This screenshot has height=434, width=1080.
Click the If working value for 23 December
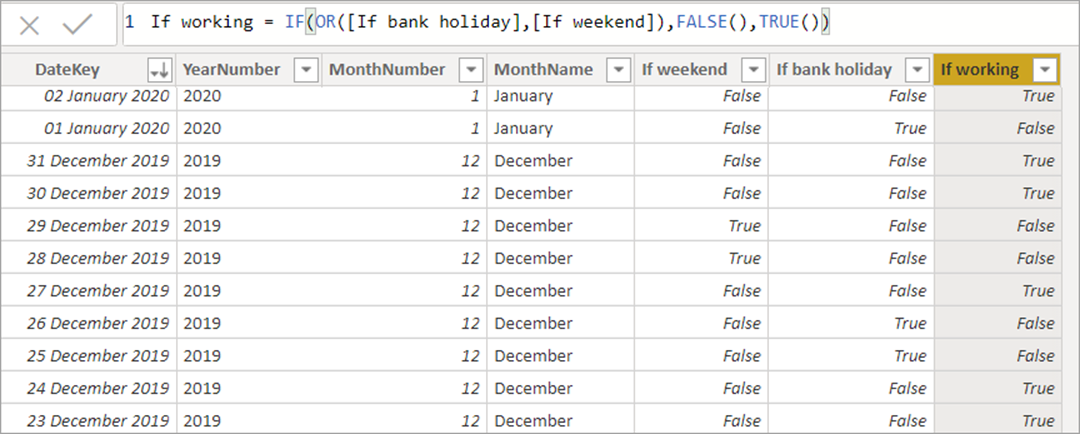pos(998,420)
